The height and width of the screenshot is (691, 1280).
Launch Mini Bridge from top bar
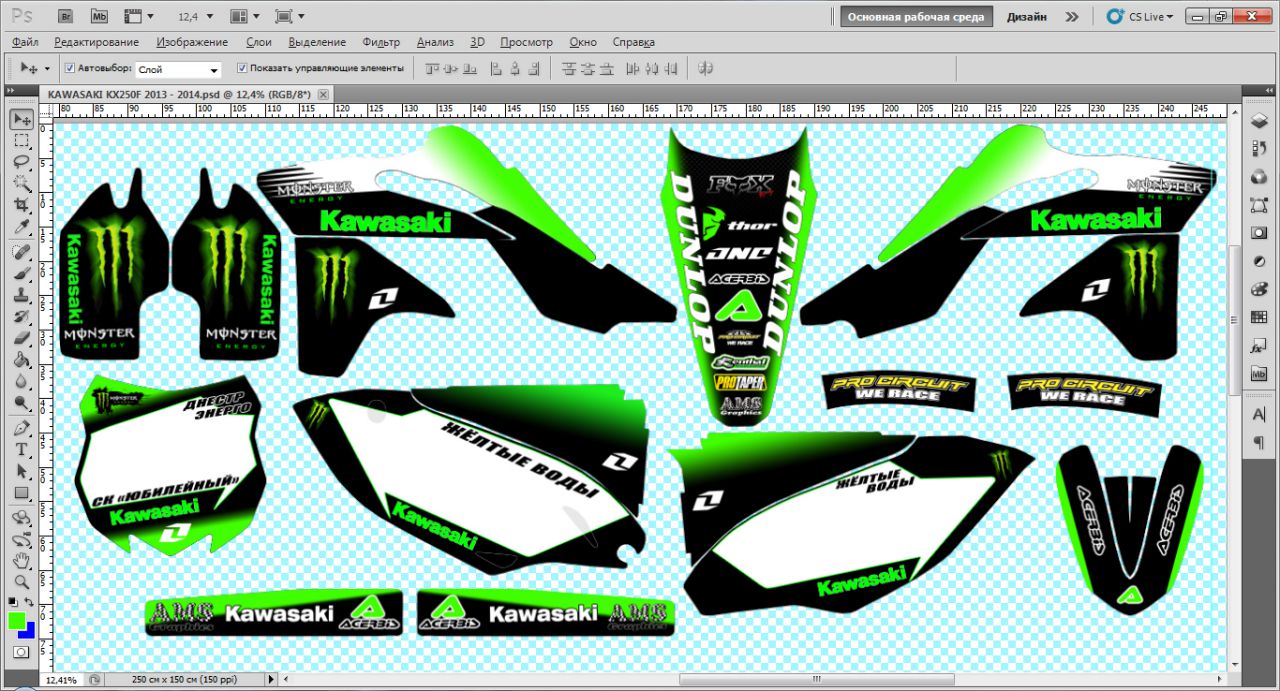pyautogui.click(x=99, y=16)
